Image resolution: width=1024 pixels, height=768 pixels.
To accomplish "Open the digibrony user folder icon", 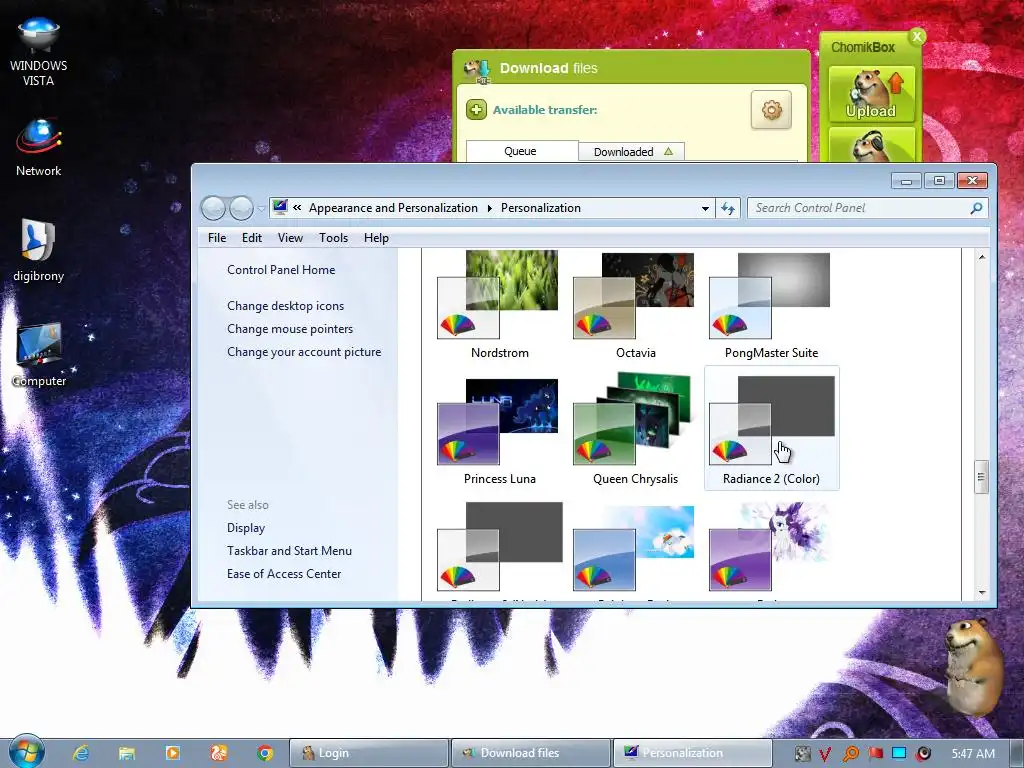I will pyautogui.click(x=39, y=249).
